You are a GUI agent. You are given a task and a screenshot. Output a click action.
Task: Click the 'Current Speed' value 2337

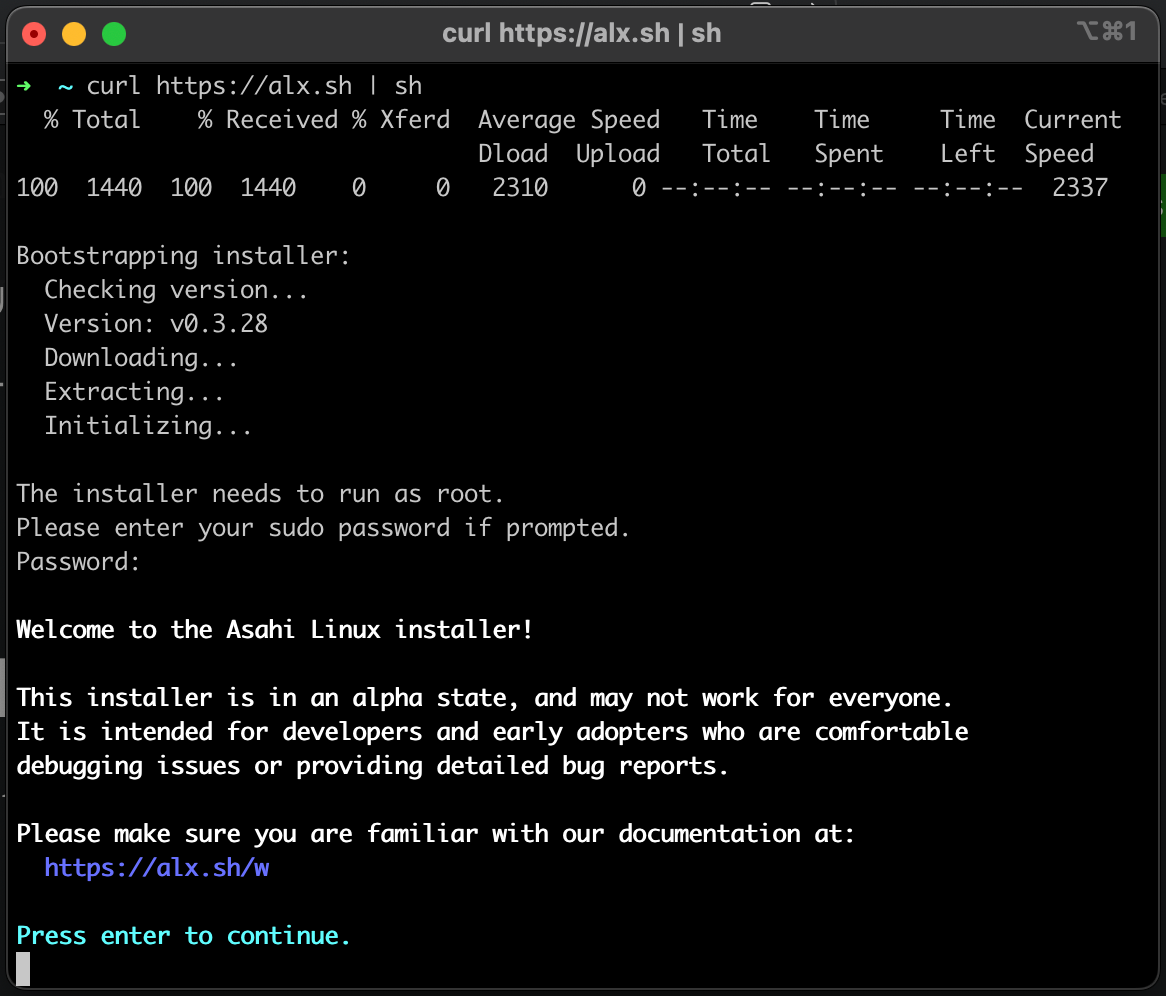pos(1080,187)
